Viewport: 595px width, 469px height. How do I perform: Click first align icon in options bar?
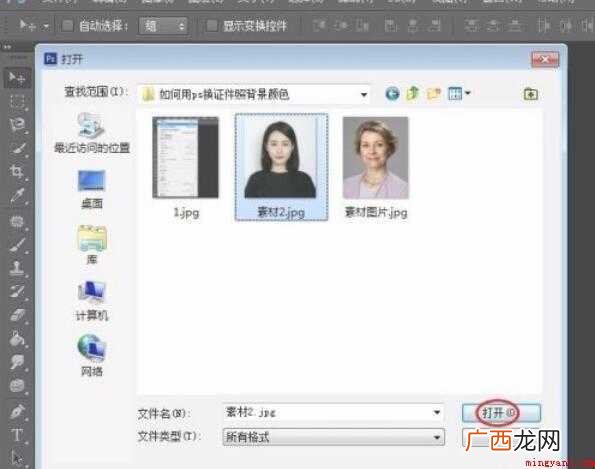click(319, 26)
